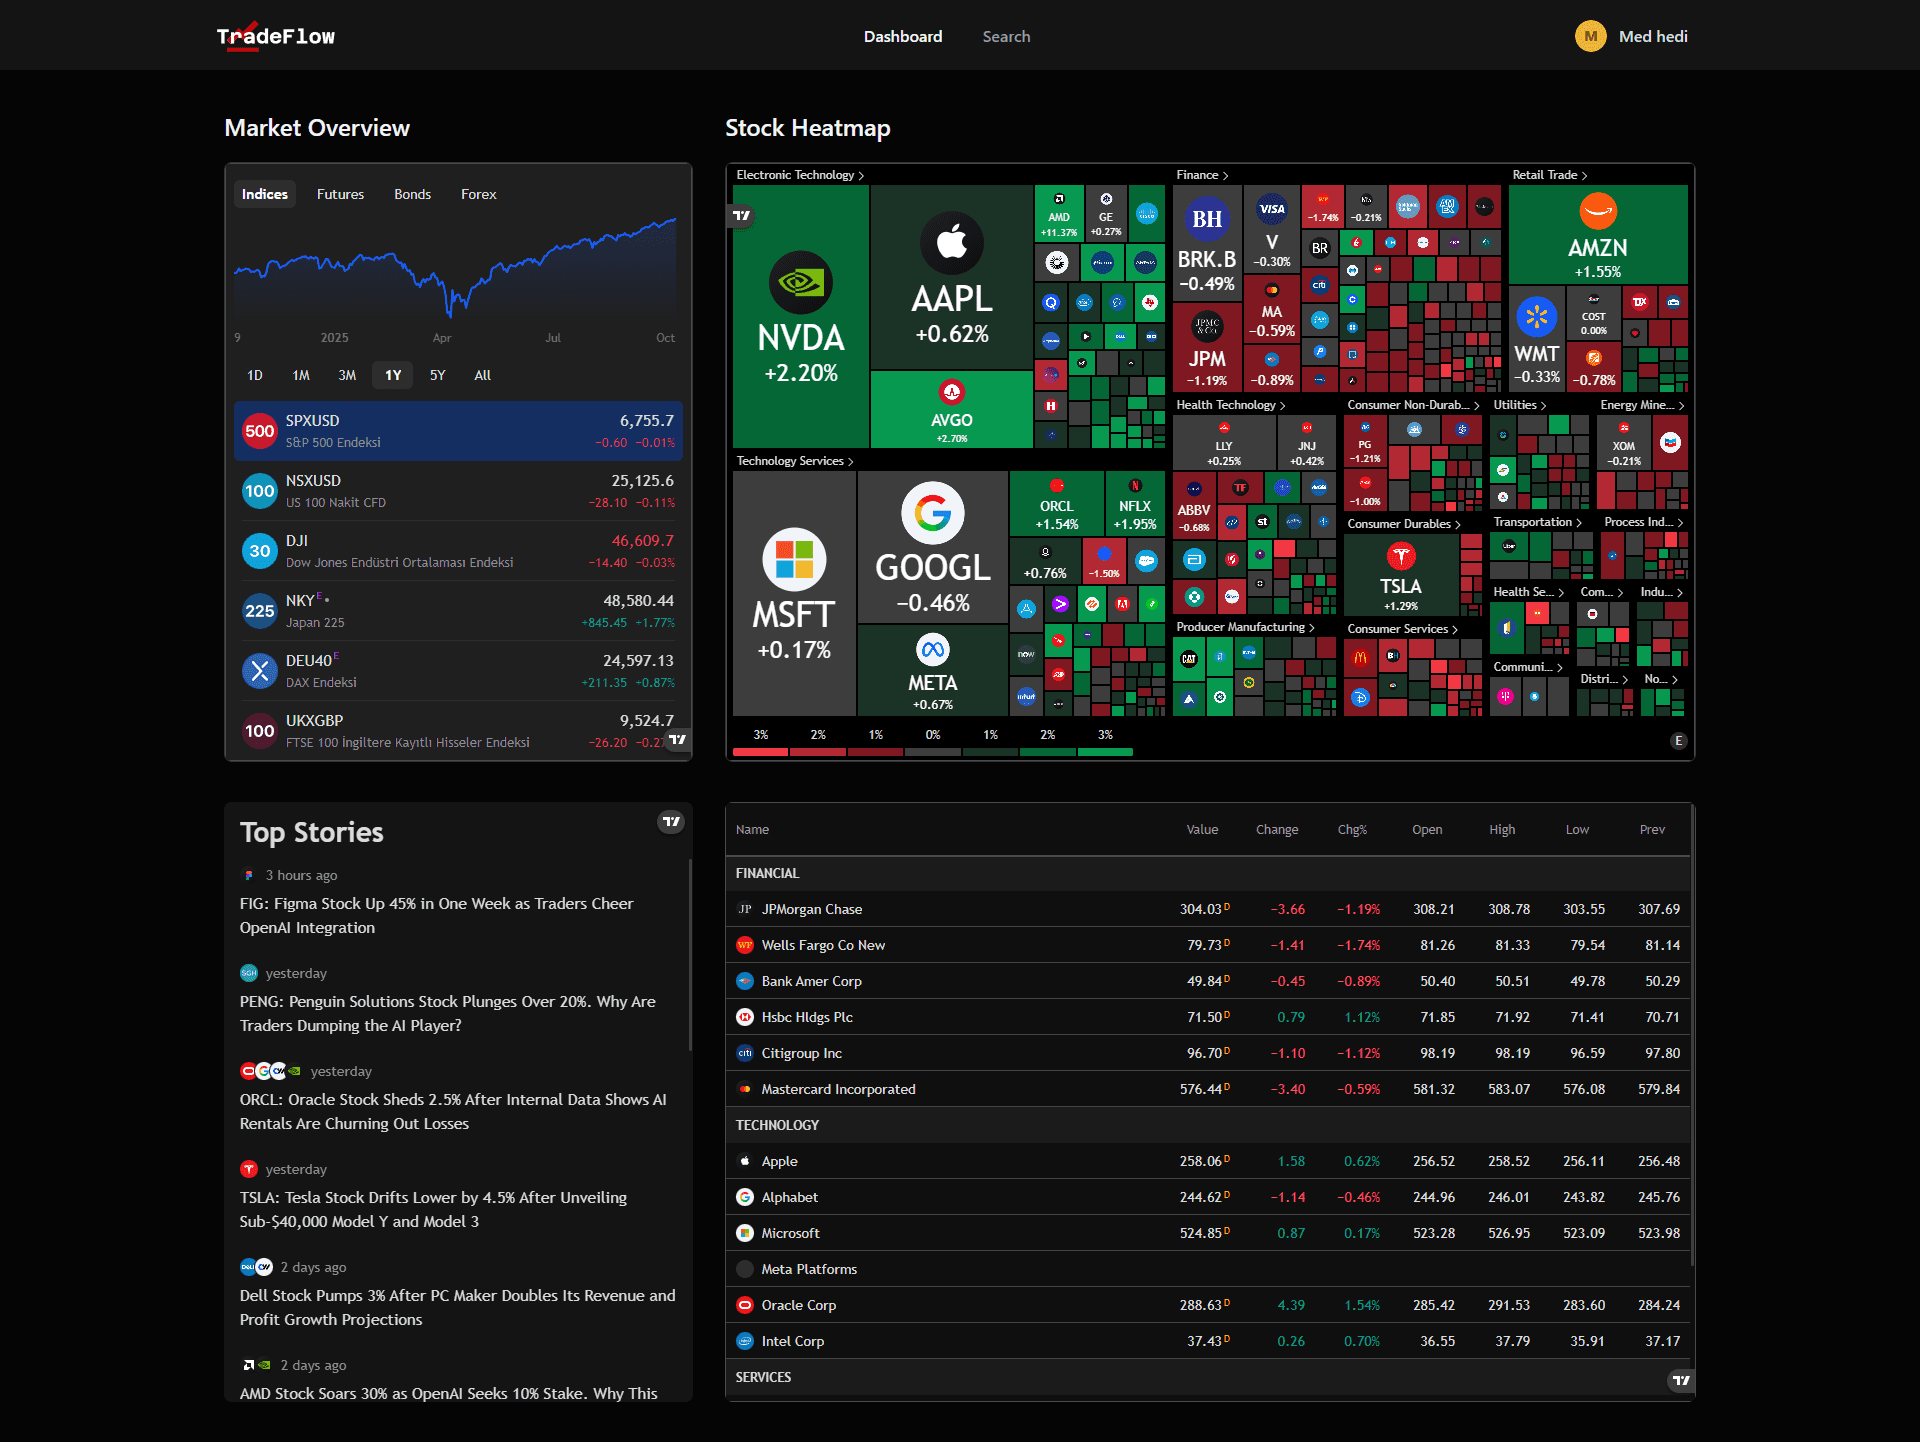Click the TradeFlow logo

pyautogui.click(x=276, y=36)
